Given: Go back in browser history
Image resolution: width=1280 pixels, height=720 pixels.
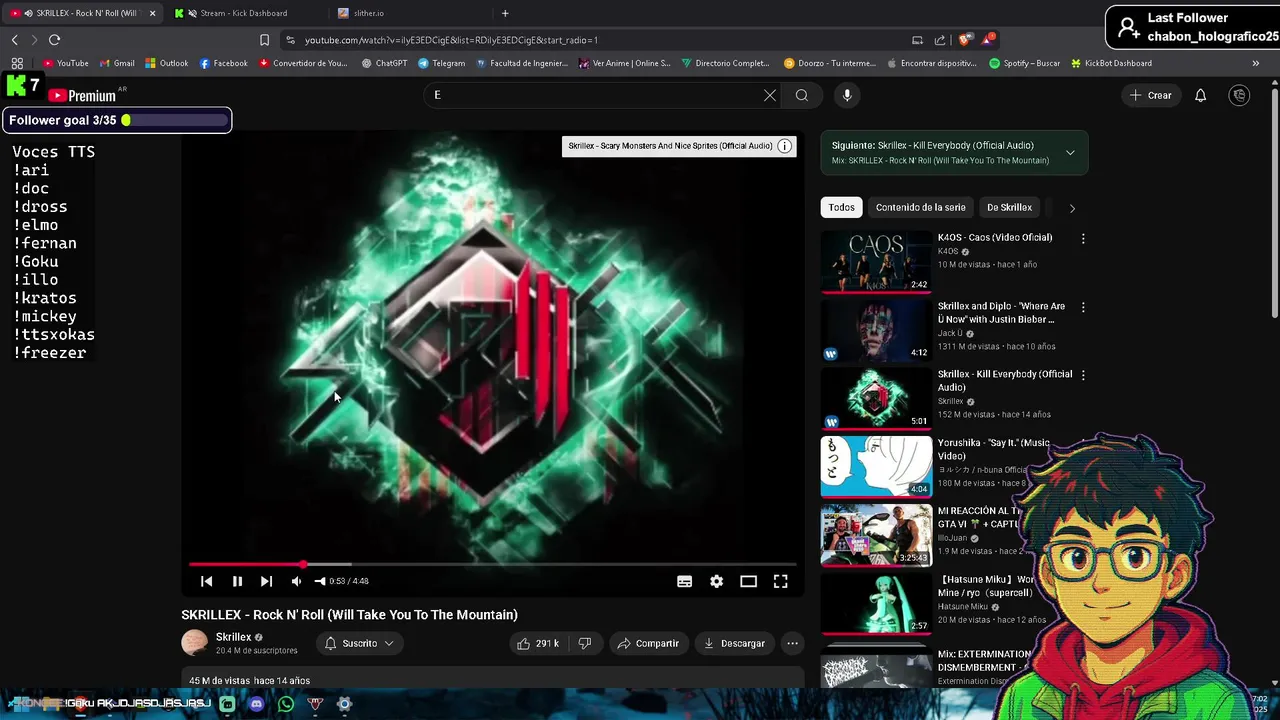Looking at the screenshot, I should click(14, 40).
